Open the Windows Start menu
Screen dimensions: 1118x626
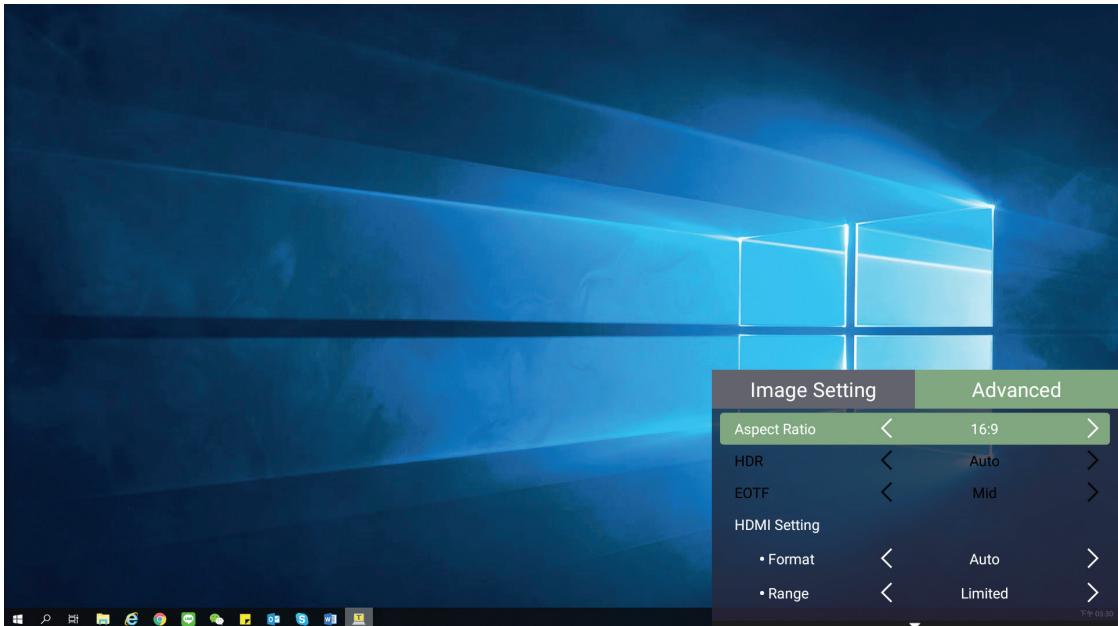tap(18, 618)
